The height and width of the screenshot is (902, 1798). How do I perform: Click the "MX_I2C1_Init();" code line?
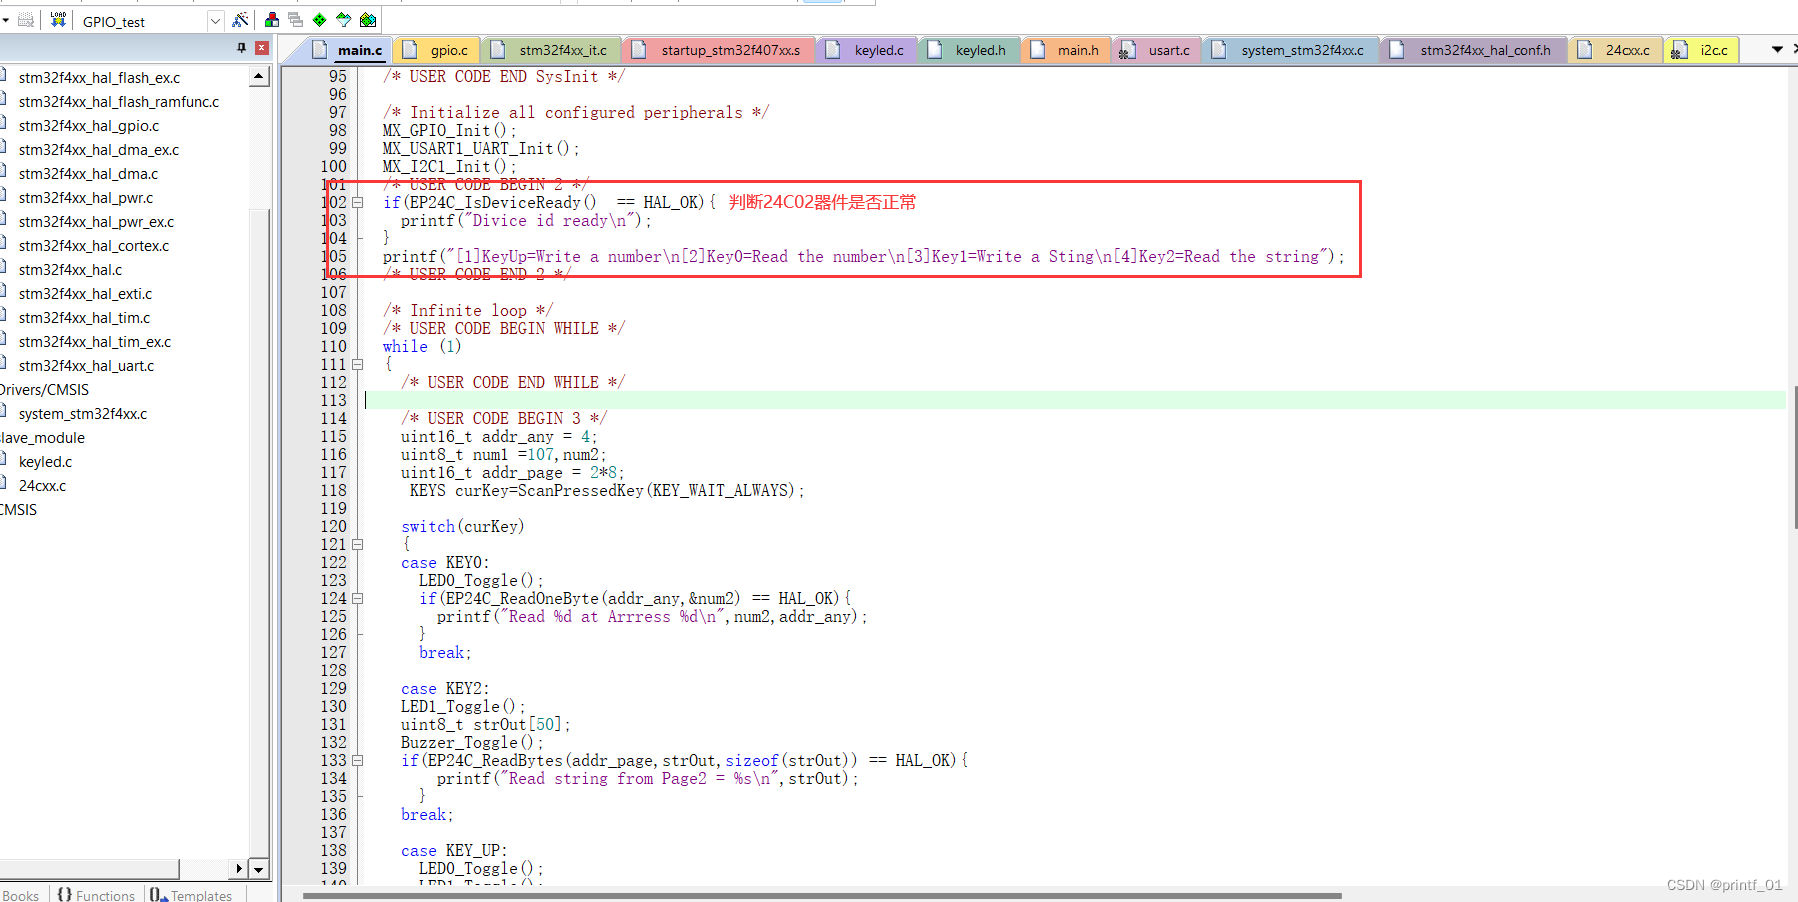point(449,166)
